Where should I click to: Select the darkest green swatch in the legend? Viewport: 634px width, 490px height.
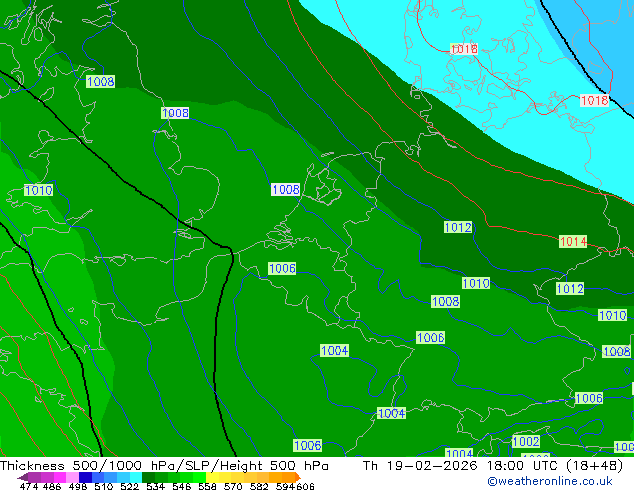(x=148, y=477)
